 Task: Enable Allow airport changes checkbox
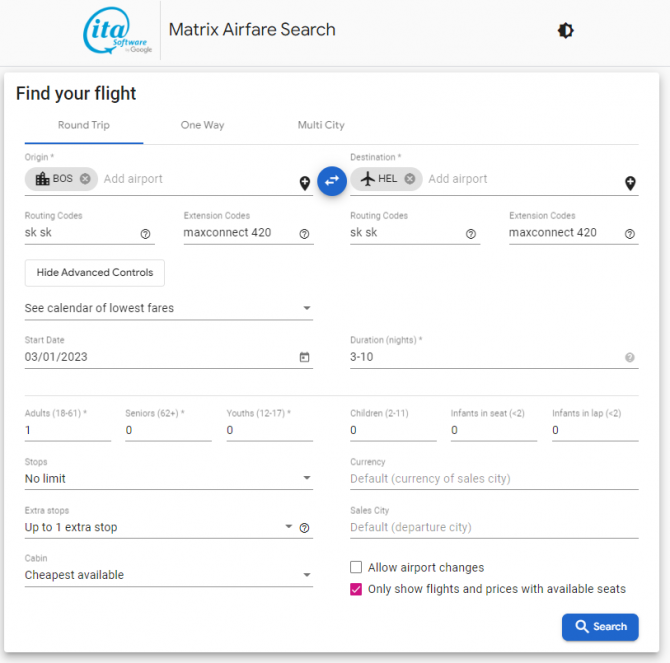(356, 567)
